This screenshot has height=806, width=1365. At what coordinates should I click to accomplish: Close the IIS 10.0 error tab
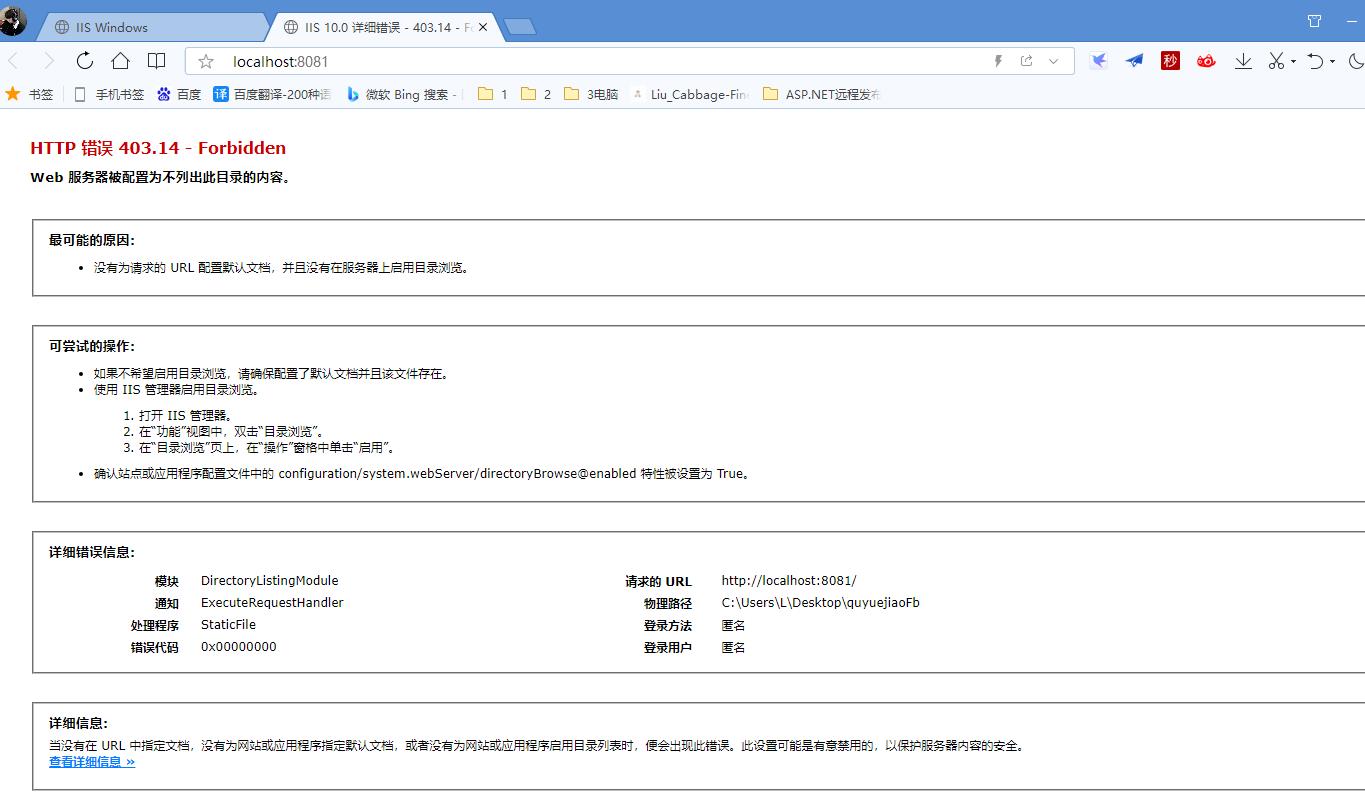484,27
